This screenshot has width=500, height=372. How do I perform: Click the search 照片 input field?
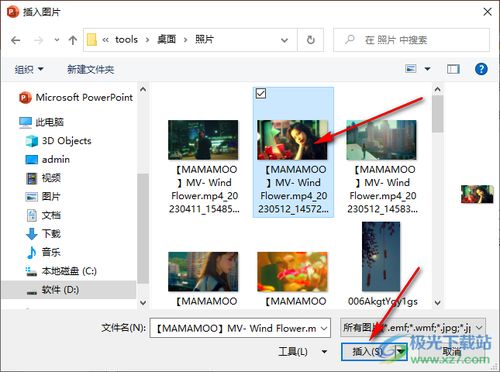pos(411,40)
